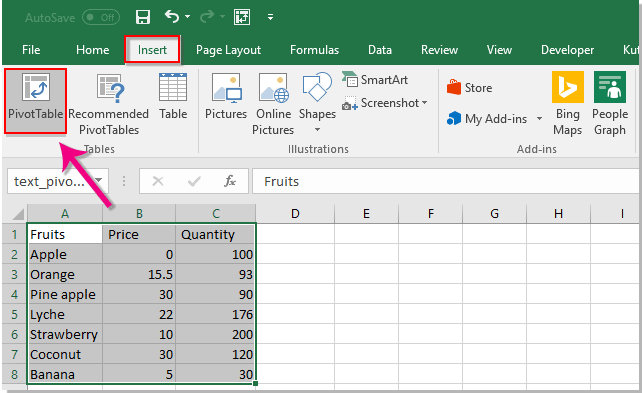Image resolution: width=642 pixels, height=393 pixels.
Task: Select the column D header
Action: pos(295,214)
